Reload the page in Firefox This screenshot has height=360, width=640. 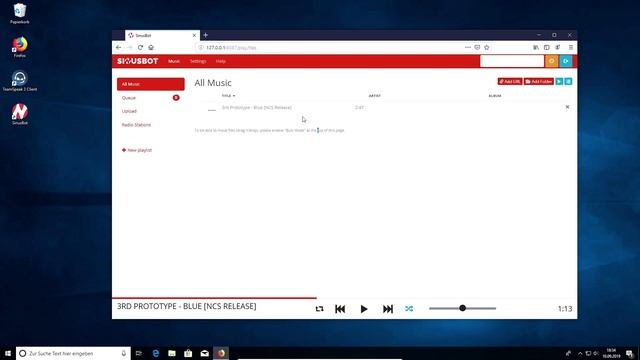point(140,47)
